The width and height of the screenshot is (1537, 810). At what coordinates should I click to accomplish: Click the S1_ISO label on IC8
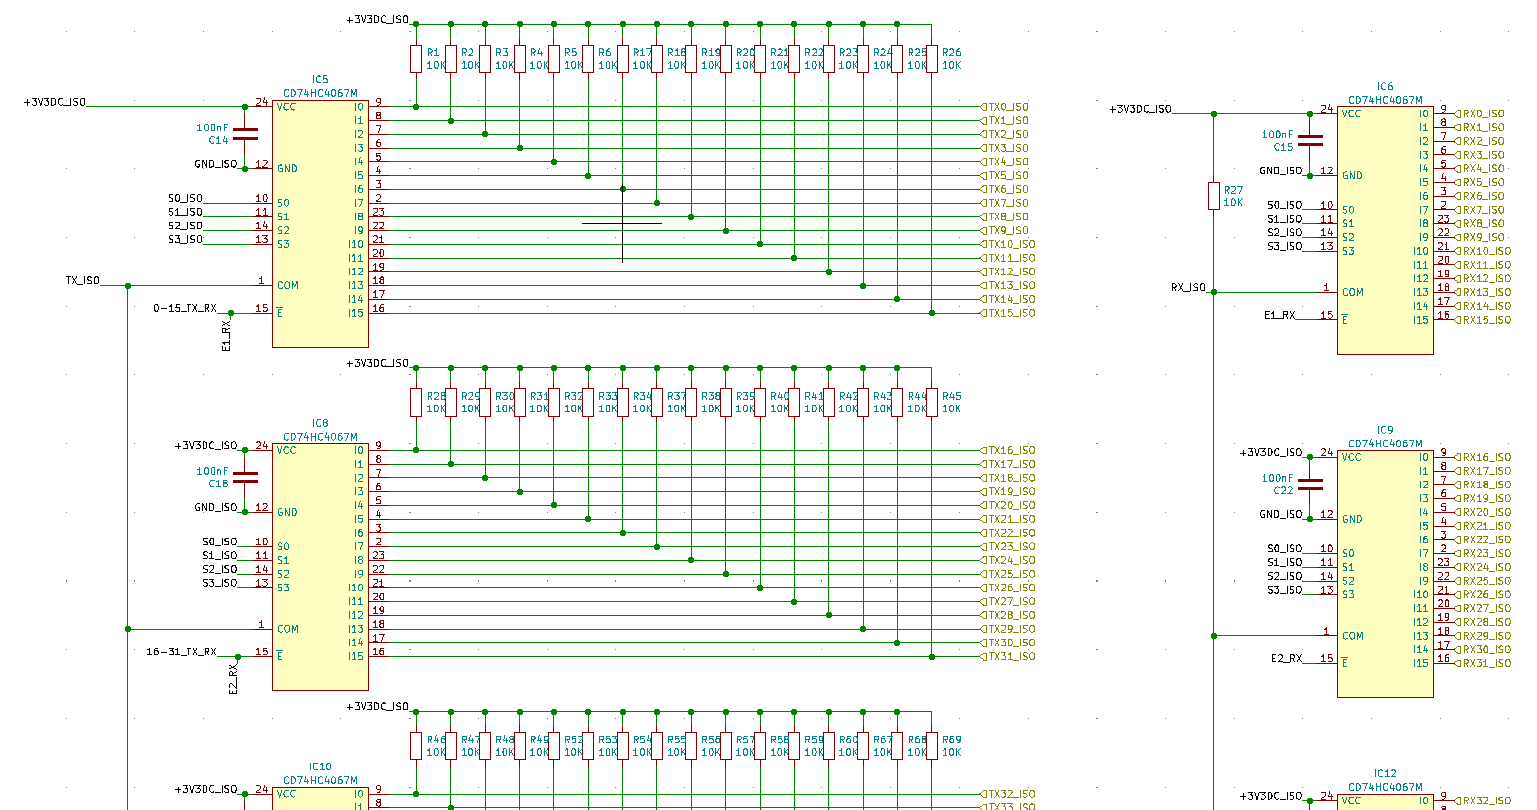[x=220, y=556]
